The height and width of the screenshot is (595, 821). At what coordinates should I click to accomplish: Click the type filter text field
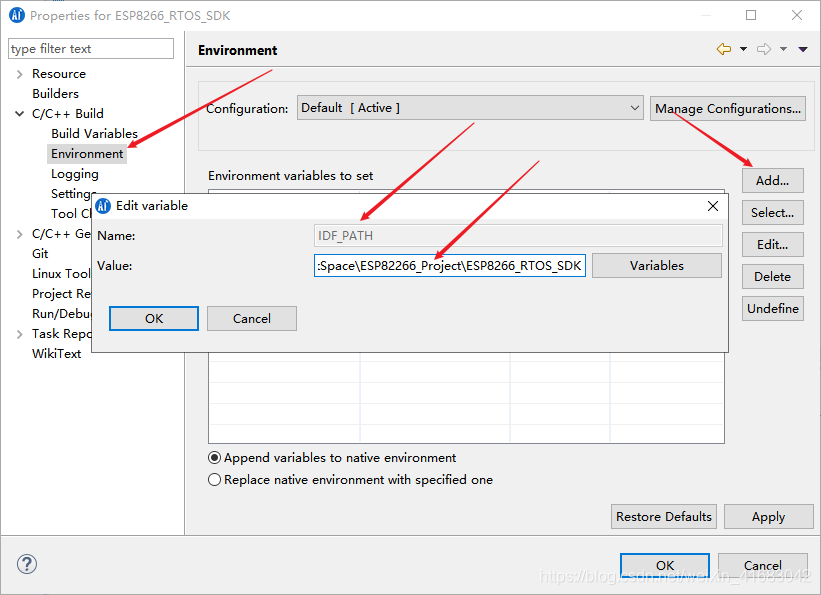pos(90,48)
